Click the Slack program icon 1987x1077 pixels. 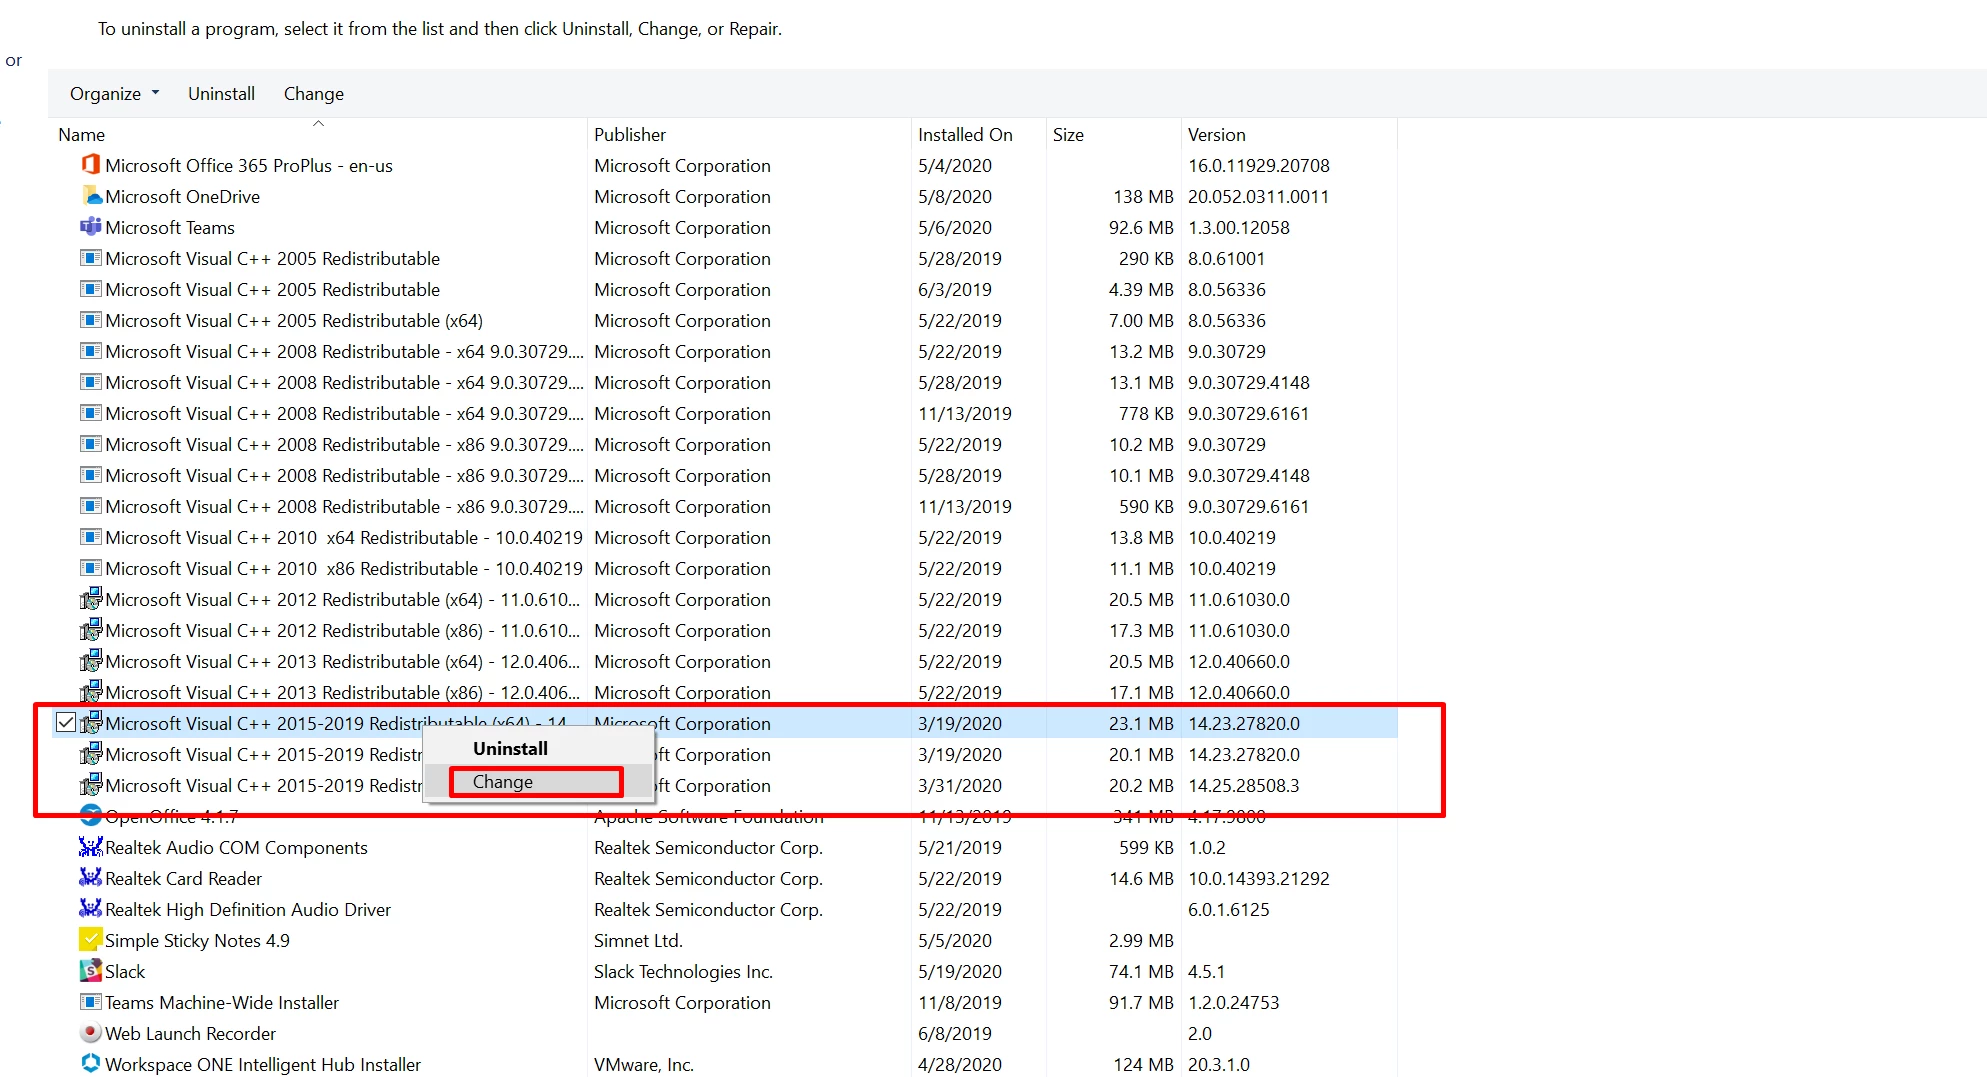[x=90, y=970]
